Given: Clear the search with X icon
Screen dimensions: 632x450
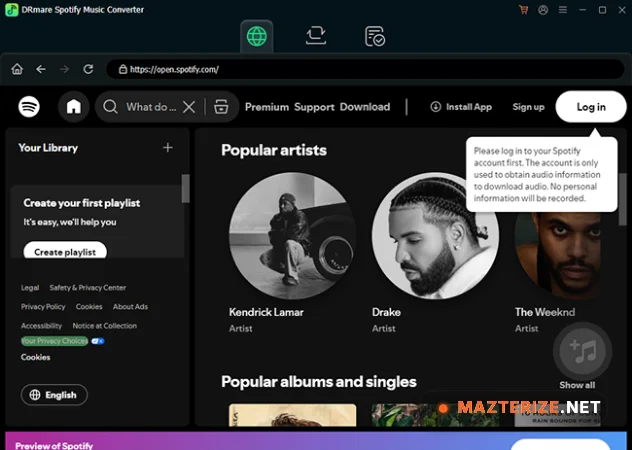Looking at the screenshot, I should tap(189, 107).
